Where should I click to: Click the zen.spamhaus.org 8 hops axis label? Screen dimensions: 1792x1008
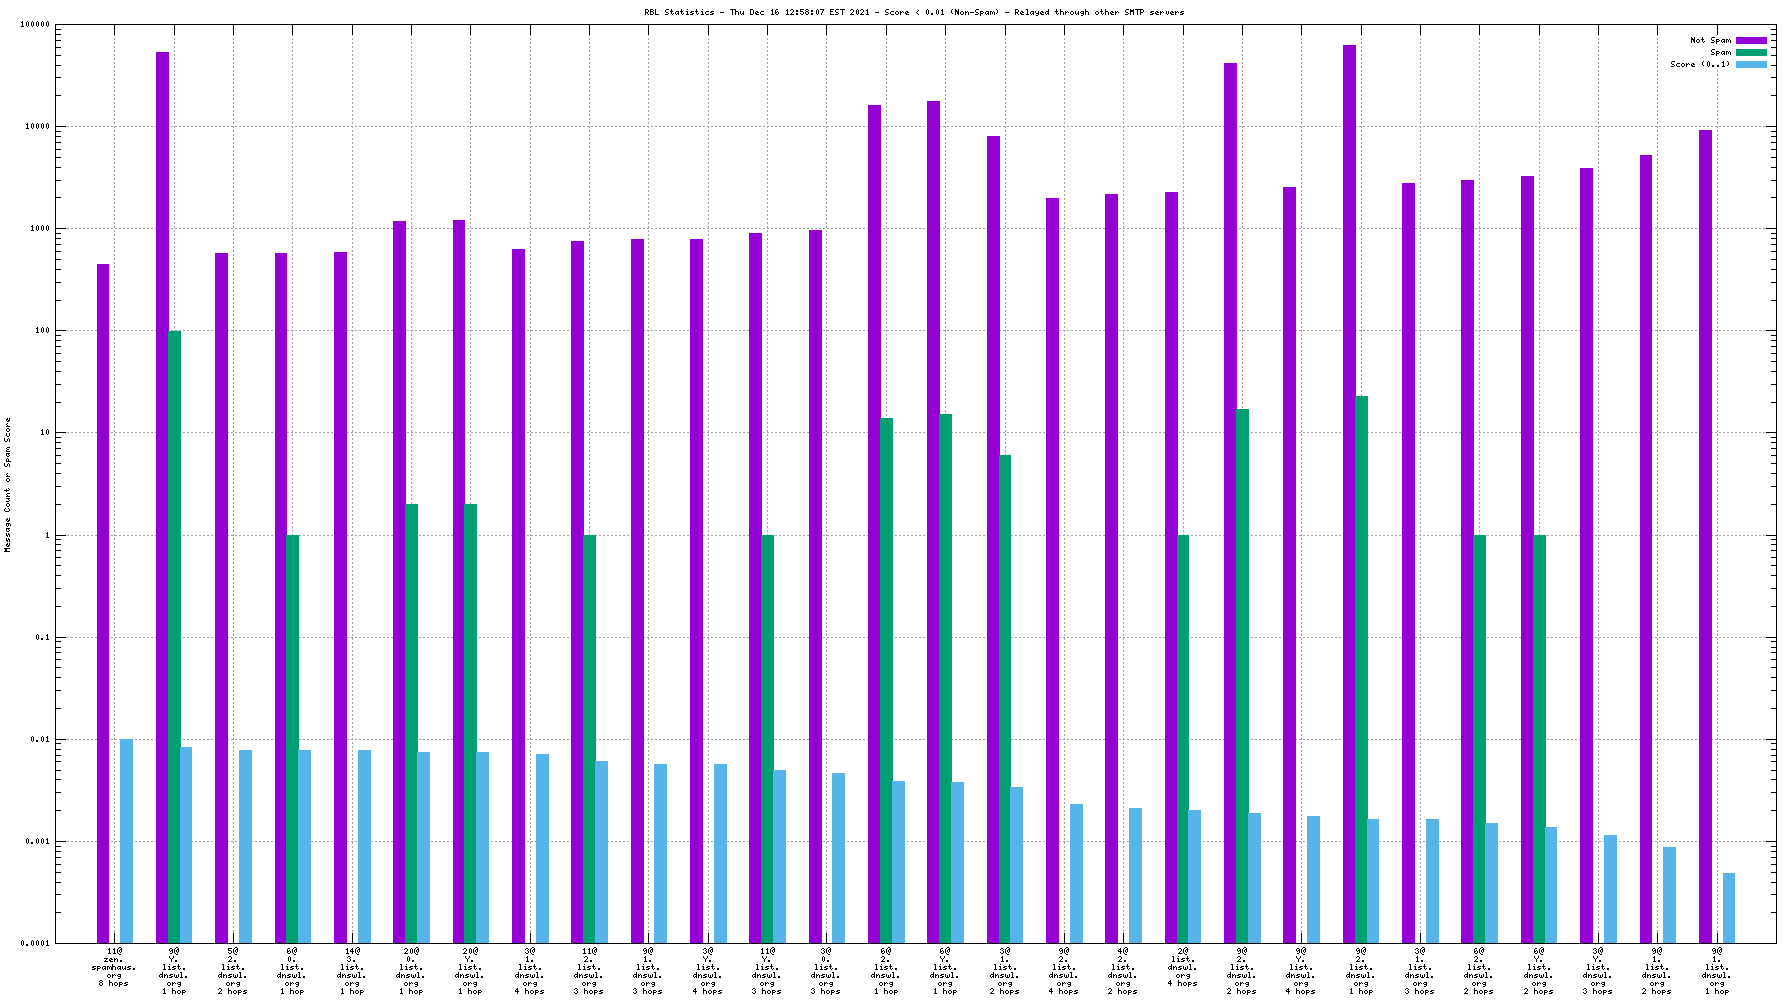click(114, 968)
